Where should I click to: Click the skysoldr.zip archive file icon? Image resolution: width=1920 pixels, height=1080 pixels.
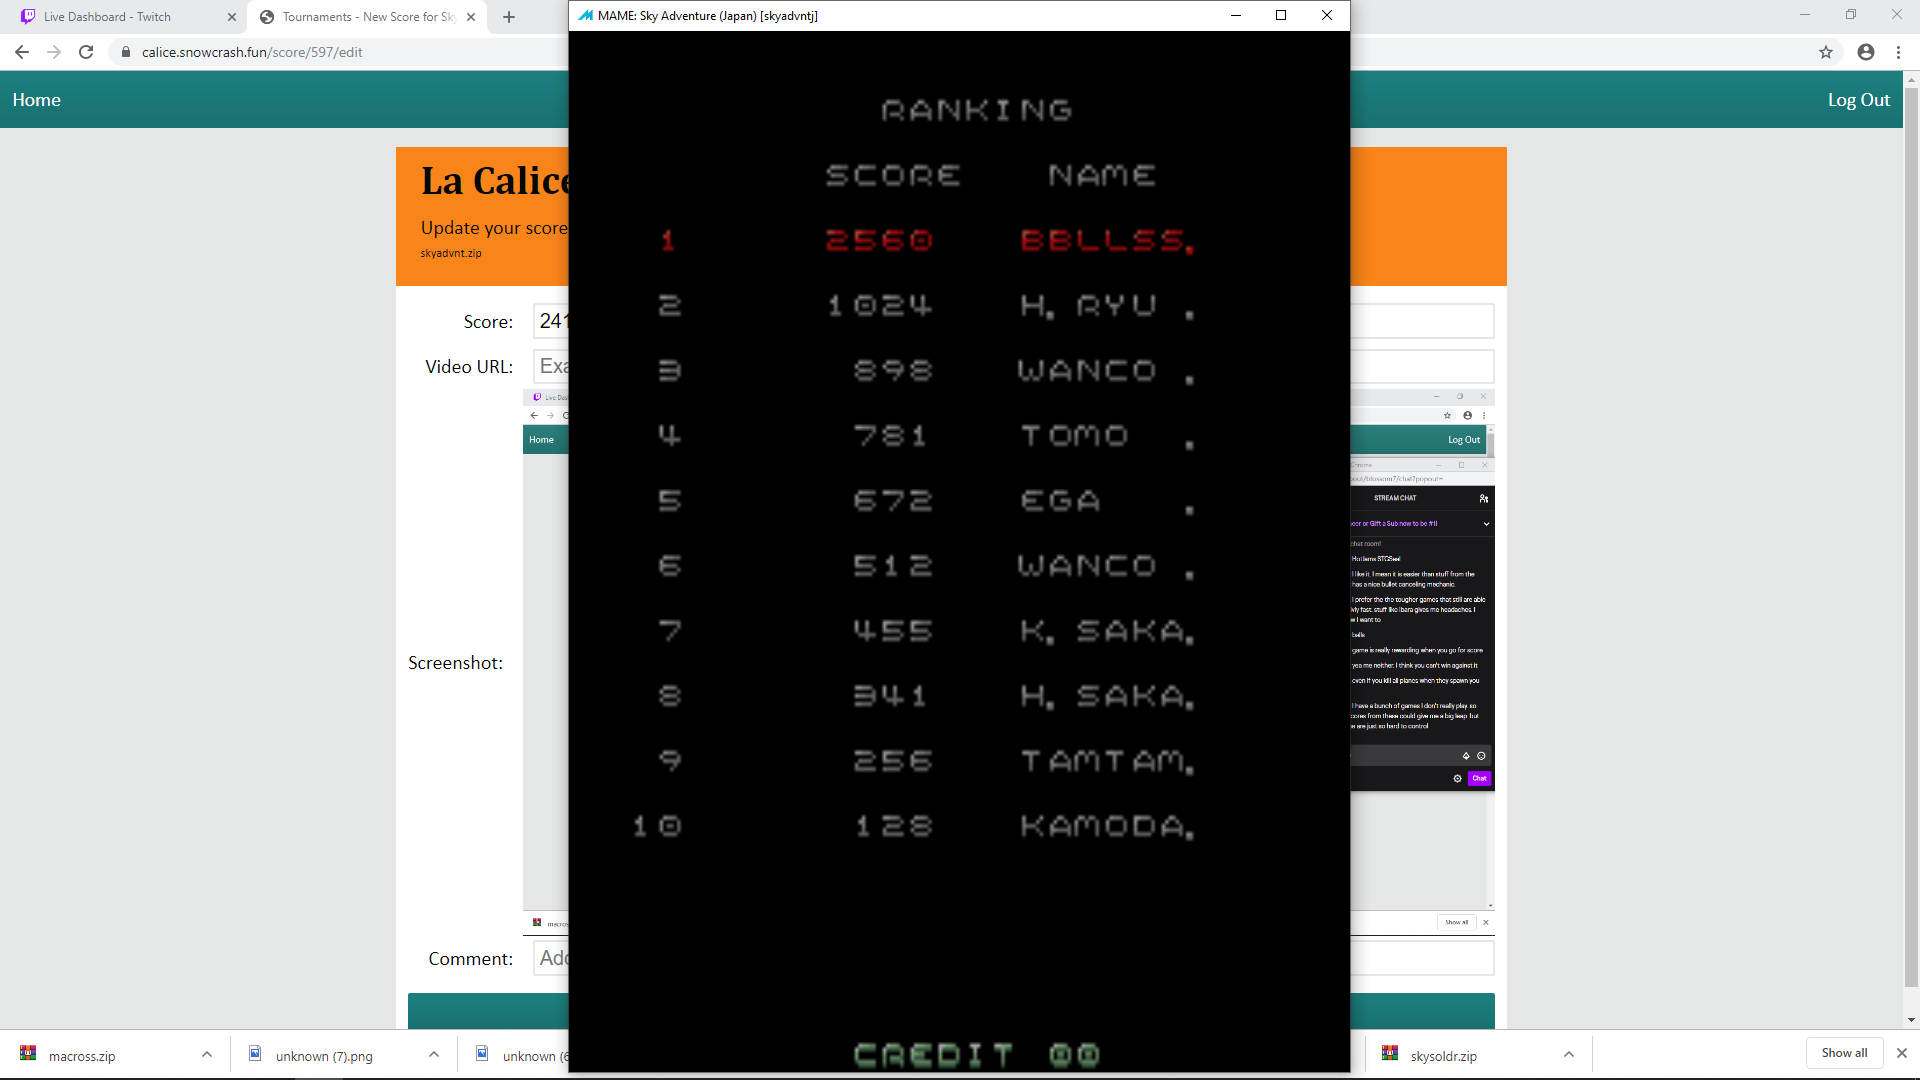1390,1053
